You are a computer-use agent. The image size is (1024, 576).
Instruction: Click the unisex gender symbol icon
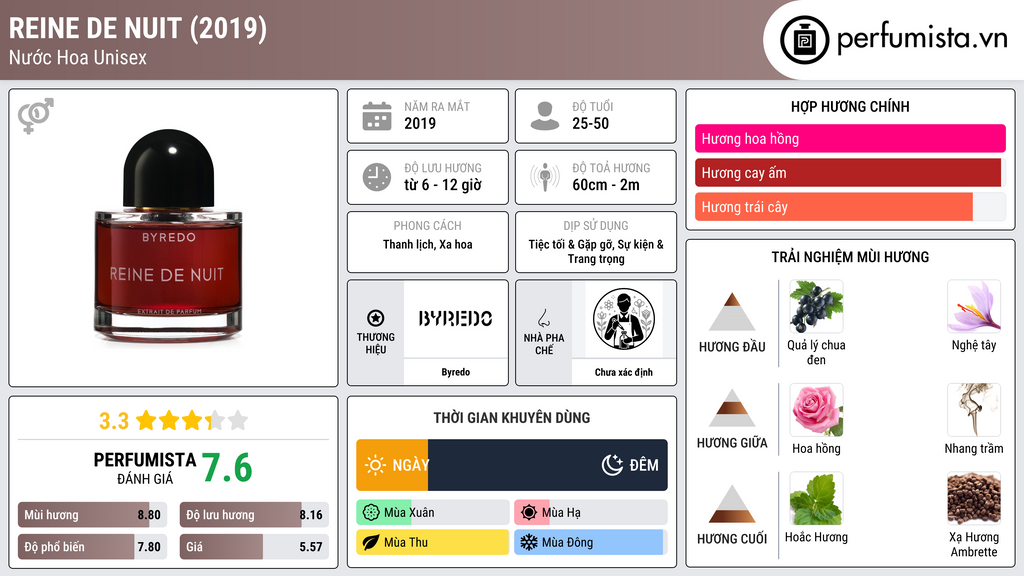(36, 116)
